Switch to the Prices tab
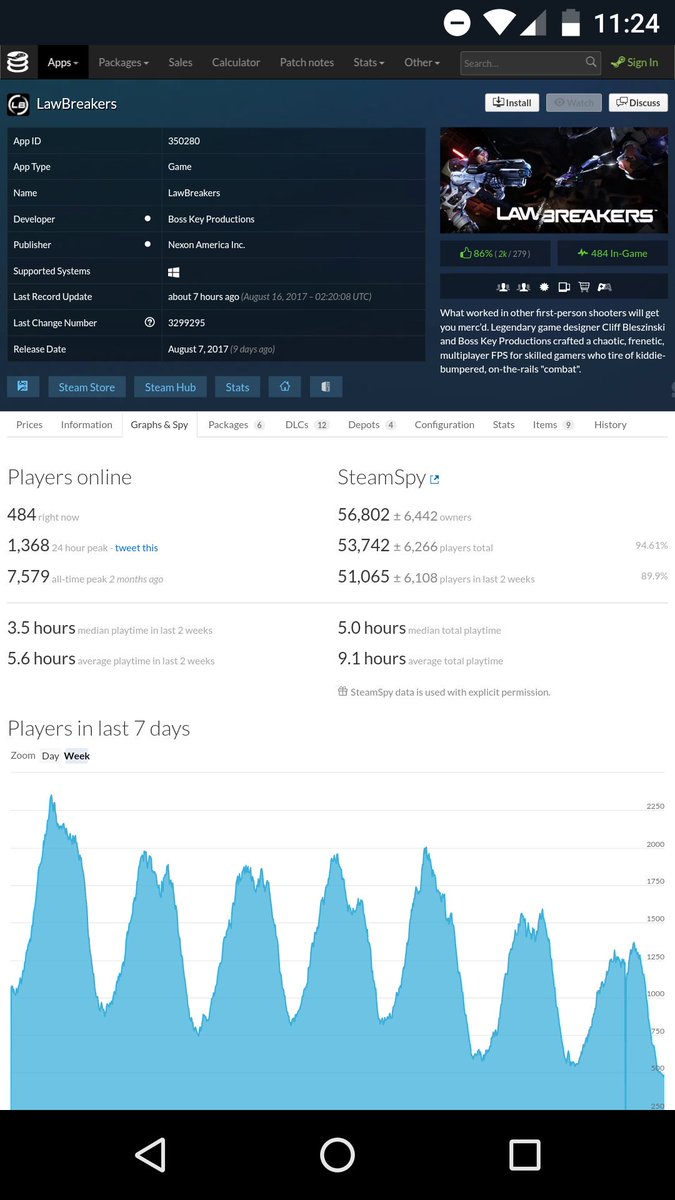This screenshot has width=675, height=1200. point(29,425)
